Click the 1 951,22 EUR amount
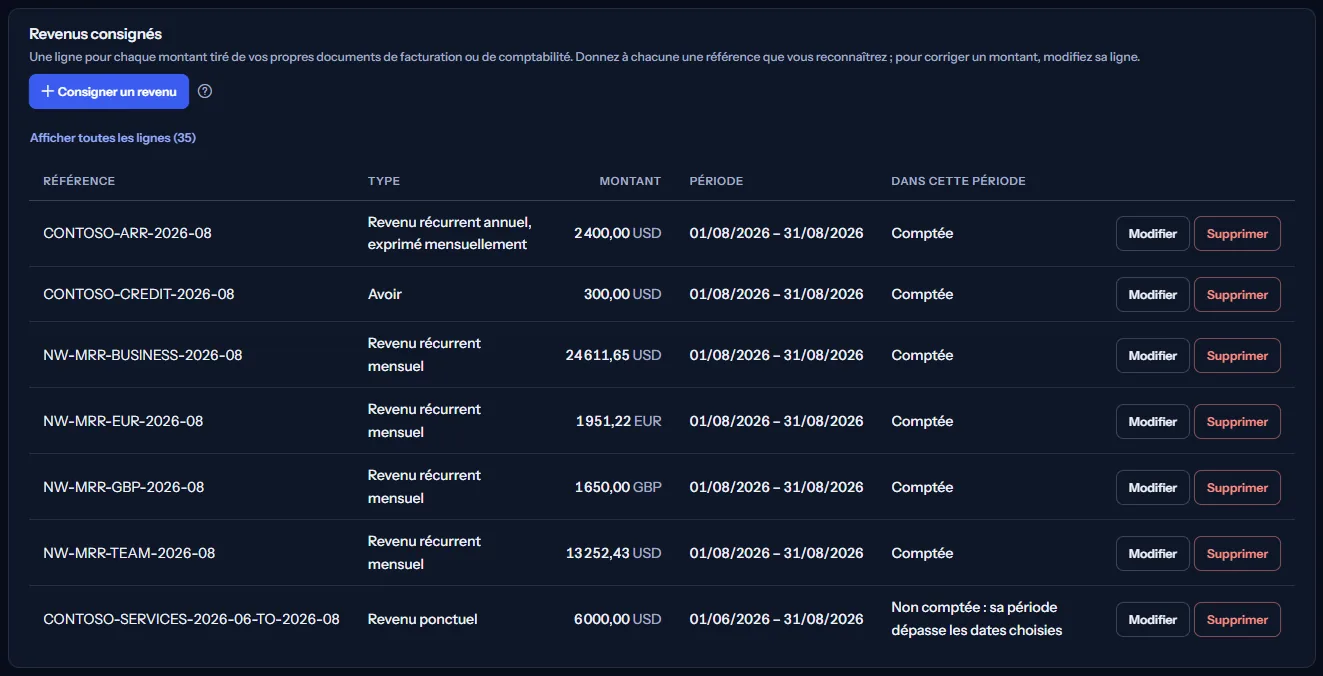 [619, 421]
